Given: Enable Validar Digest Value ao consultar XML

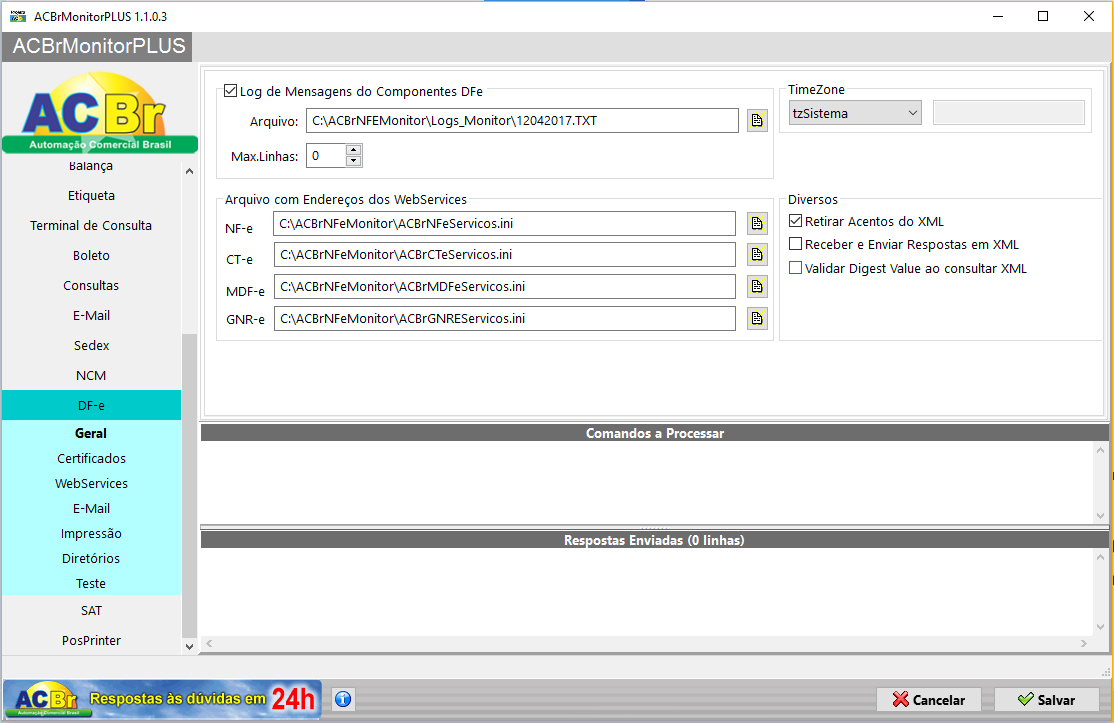Looking at the screenshot, I should coord(796,268).
